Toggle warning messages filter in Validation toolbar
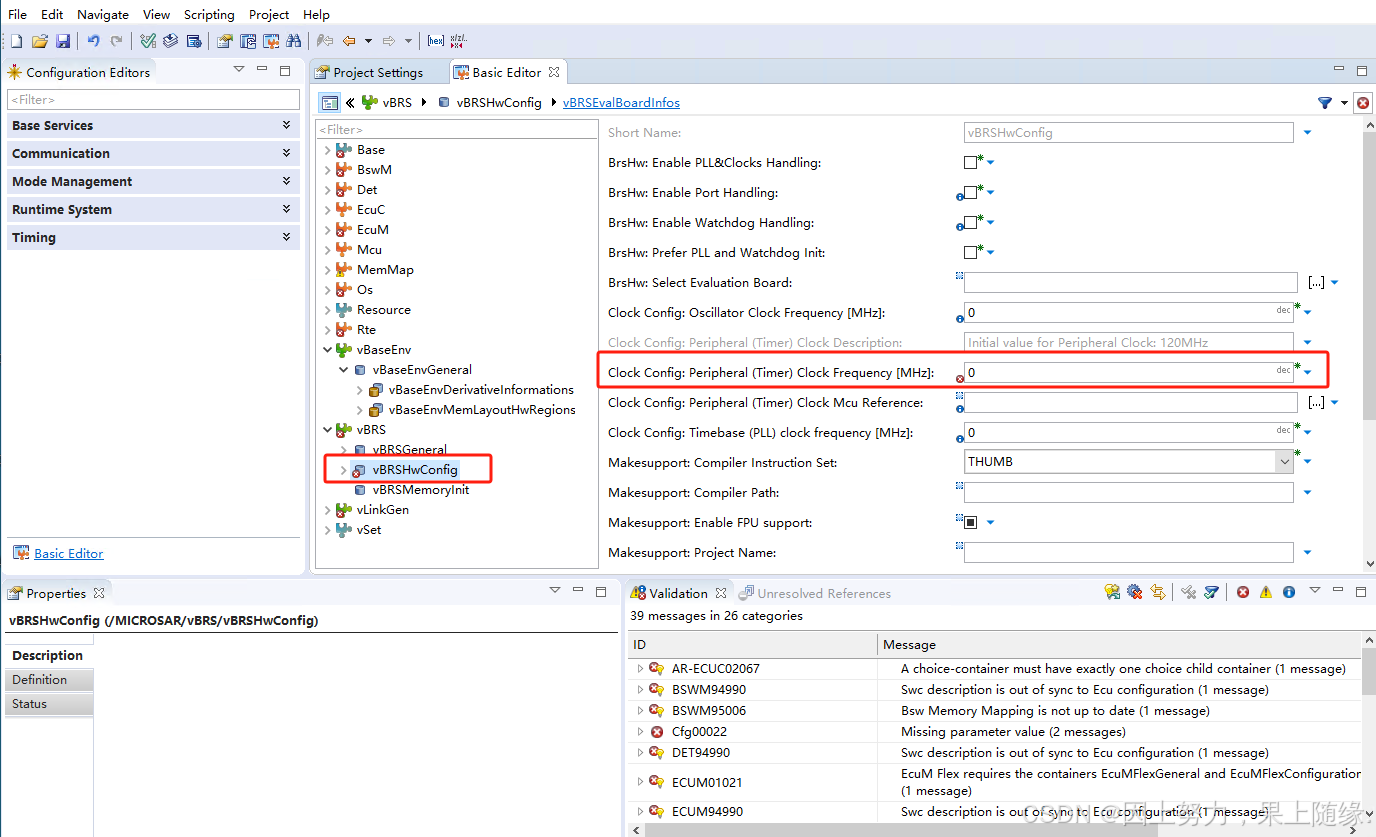Image resolution: width=1376 pixels, height=837 pixels. 1266,592
